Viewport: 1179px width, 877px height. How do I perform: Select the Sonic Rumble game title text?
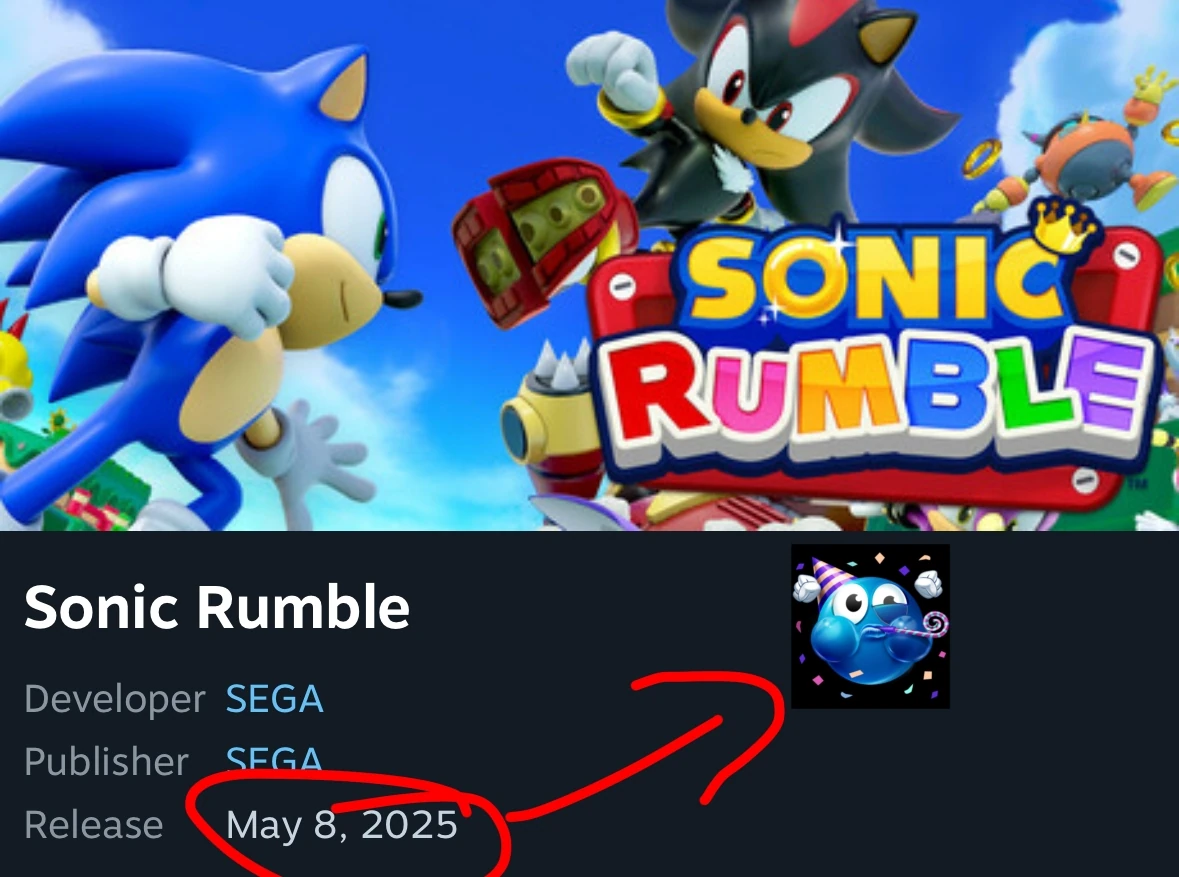click(218, 606)
